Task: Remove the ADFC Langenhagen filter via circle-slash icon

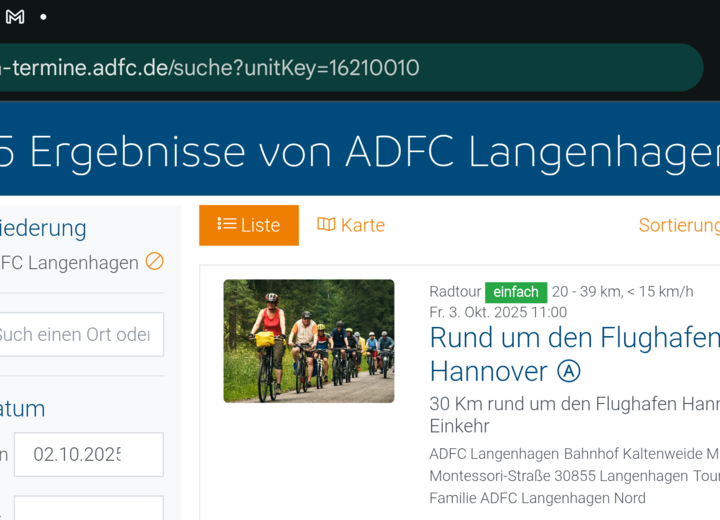Action: pos(154,261)
